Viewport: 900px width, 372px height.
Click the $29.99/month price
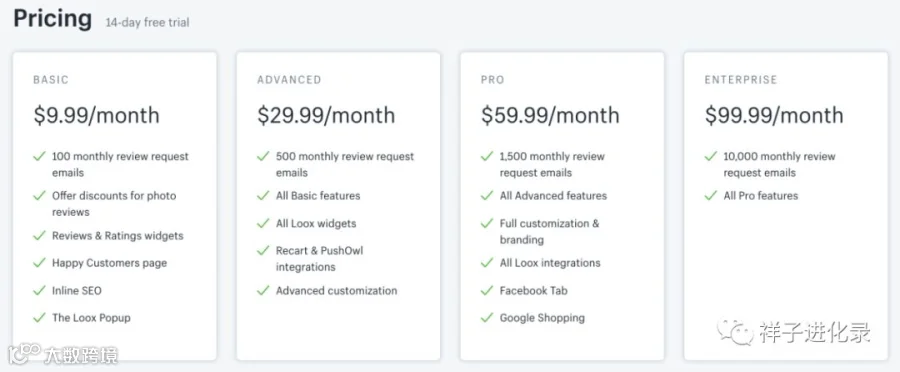tap(326, 115)
